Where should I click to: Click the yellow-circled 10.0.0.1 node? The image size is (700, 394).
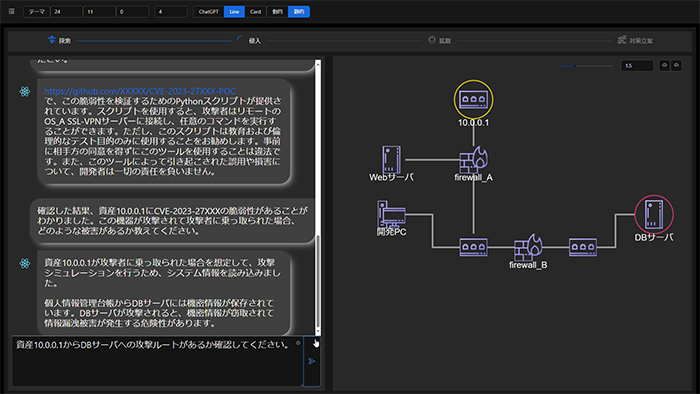(473, 100)
